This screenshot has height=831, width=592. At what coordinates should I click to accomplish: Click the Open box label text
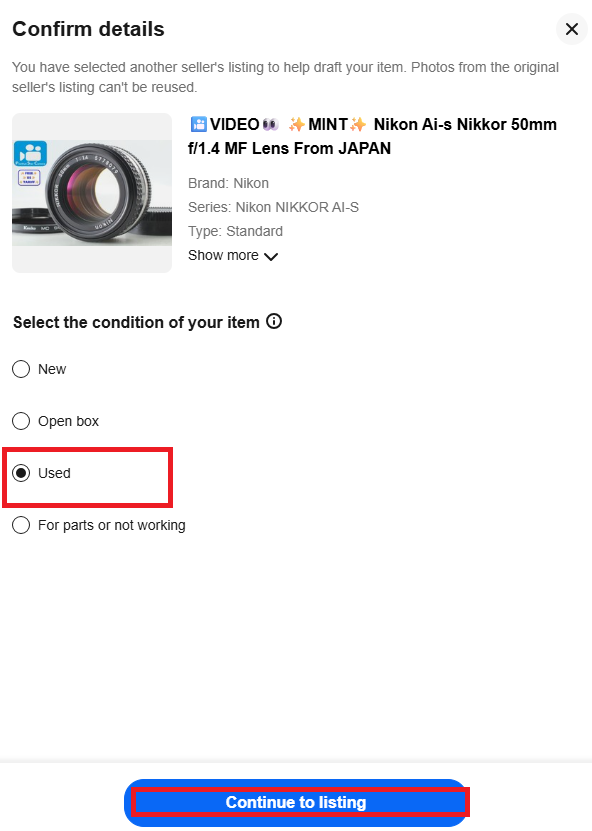68,421
